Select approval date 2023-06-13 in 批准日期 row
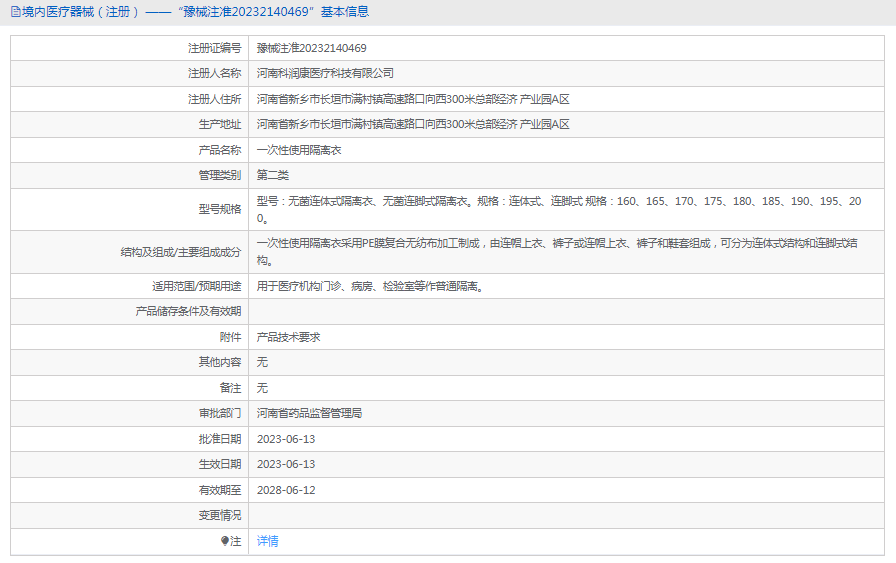Screen dimensions: 896x563 point(286,439)
